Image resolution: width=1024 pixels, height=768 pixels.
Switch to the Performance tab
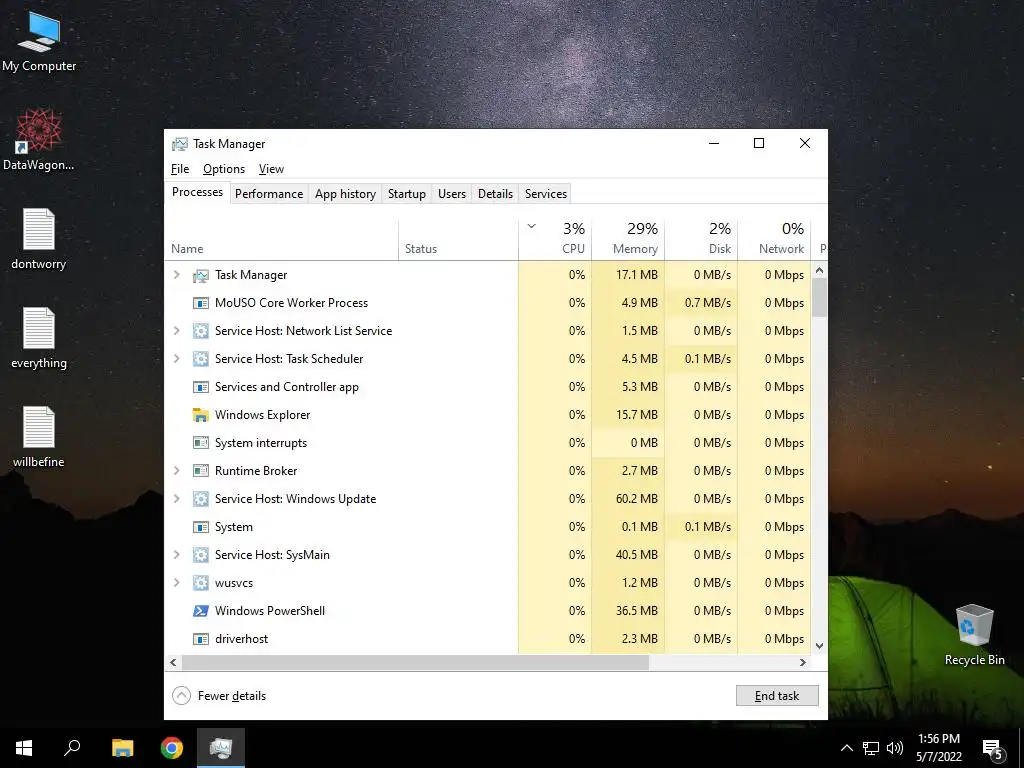pyautogui.click(x=269, y=194)
